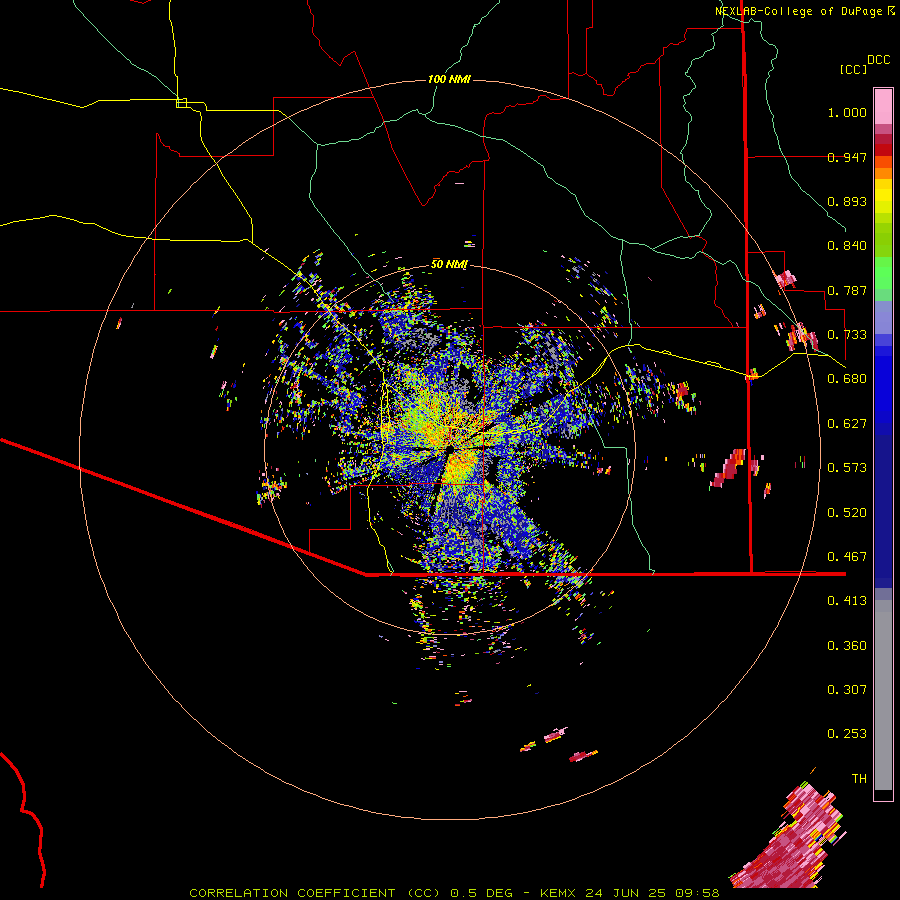Click the bright green color bar segment
This screenshot has width=900, height=900.
(x=883, y=274)
